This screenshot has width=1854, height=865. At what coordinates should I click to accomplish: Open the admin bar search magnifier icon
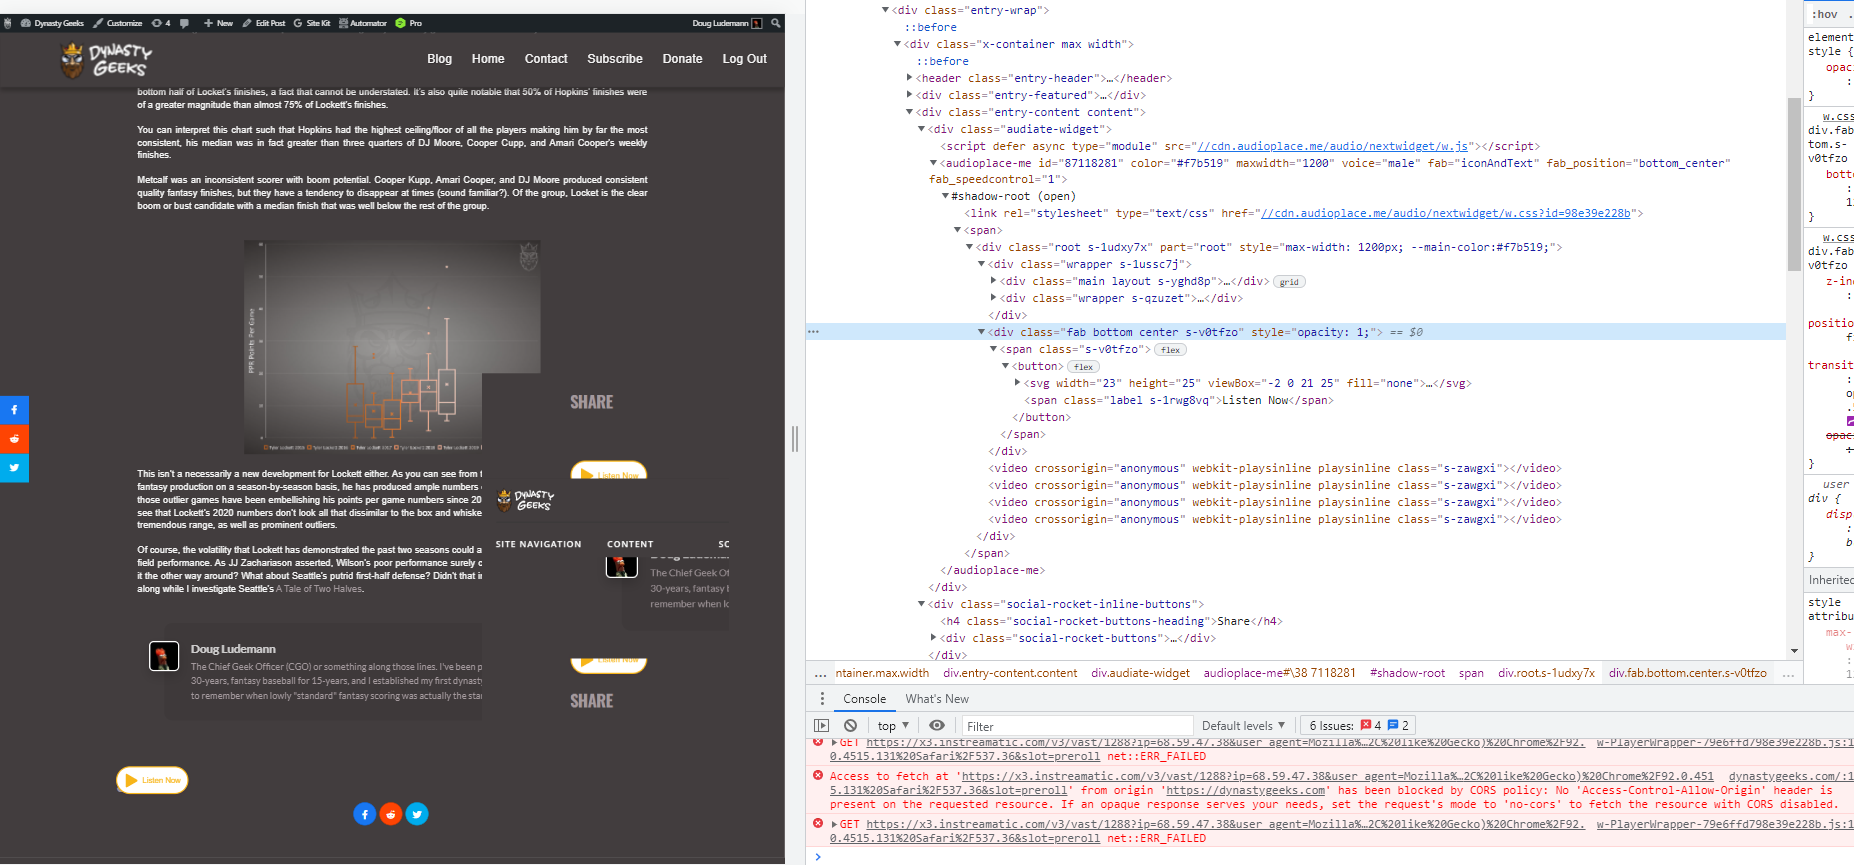point(775,23)
